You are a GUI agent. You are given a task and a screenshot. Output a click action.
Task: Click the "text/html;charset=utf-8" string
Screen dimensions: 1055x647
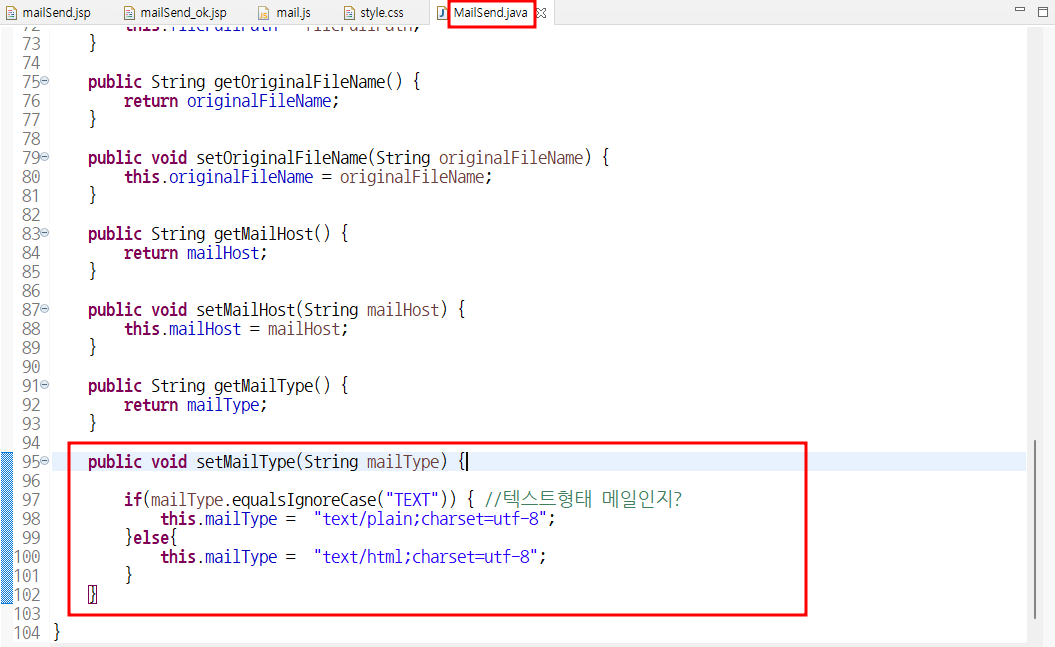(x=425, y=557)
